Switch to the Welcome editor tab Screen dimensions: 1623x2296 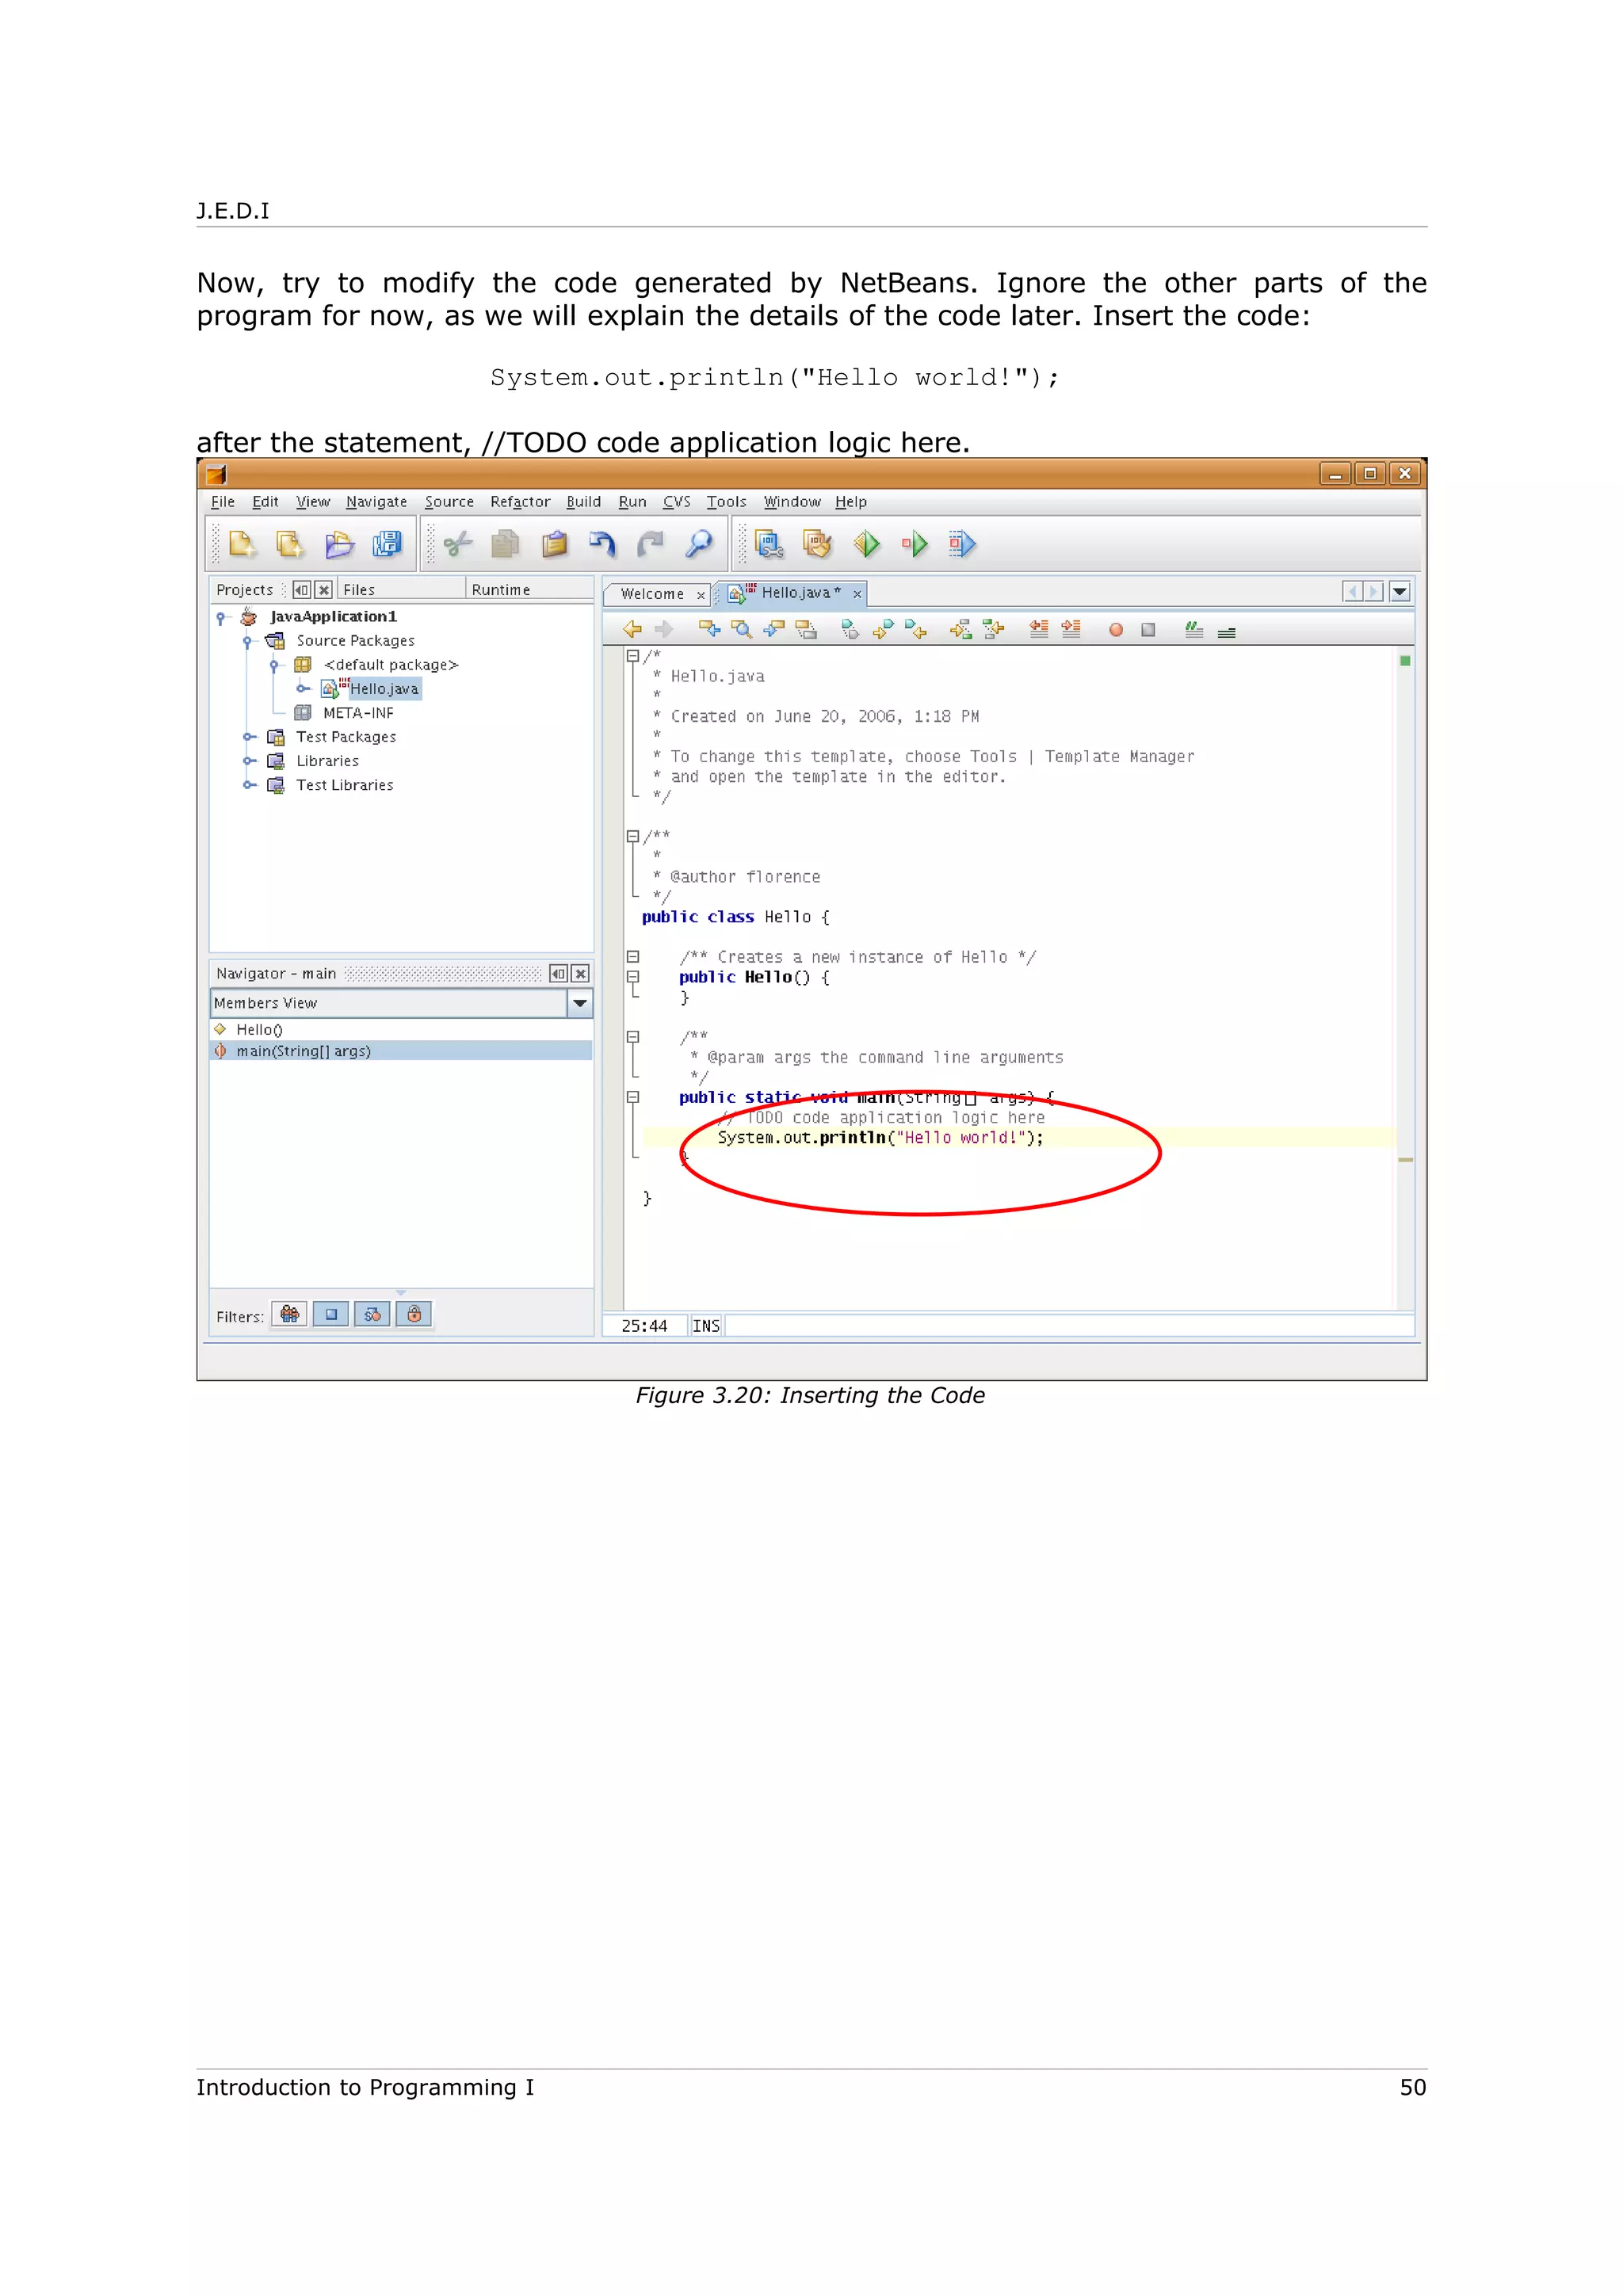click(x=652, y=594)
